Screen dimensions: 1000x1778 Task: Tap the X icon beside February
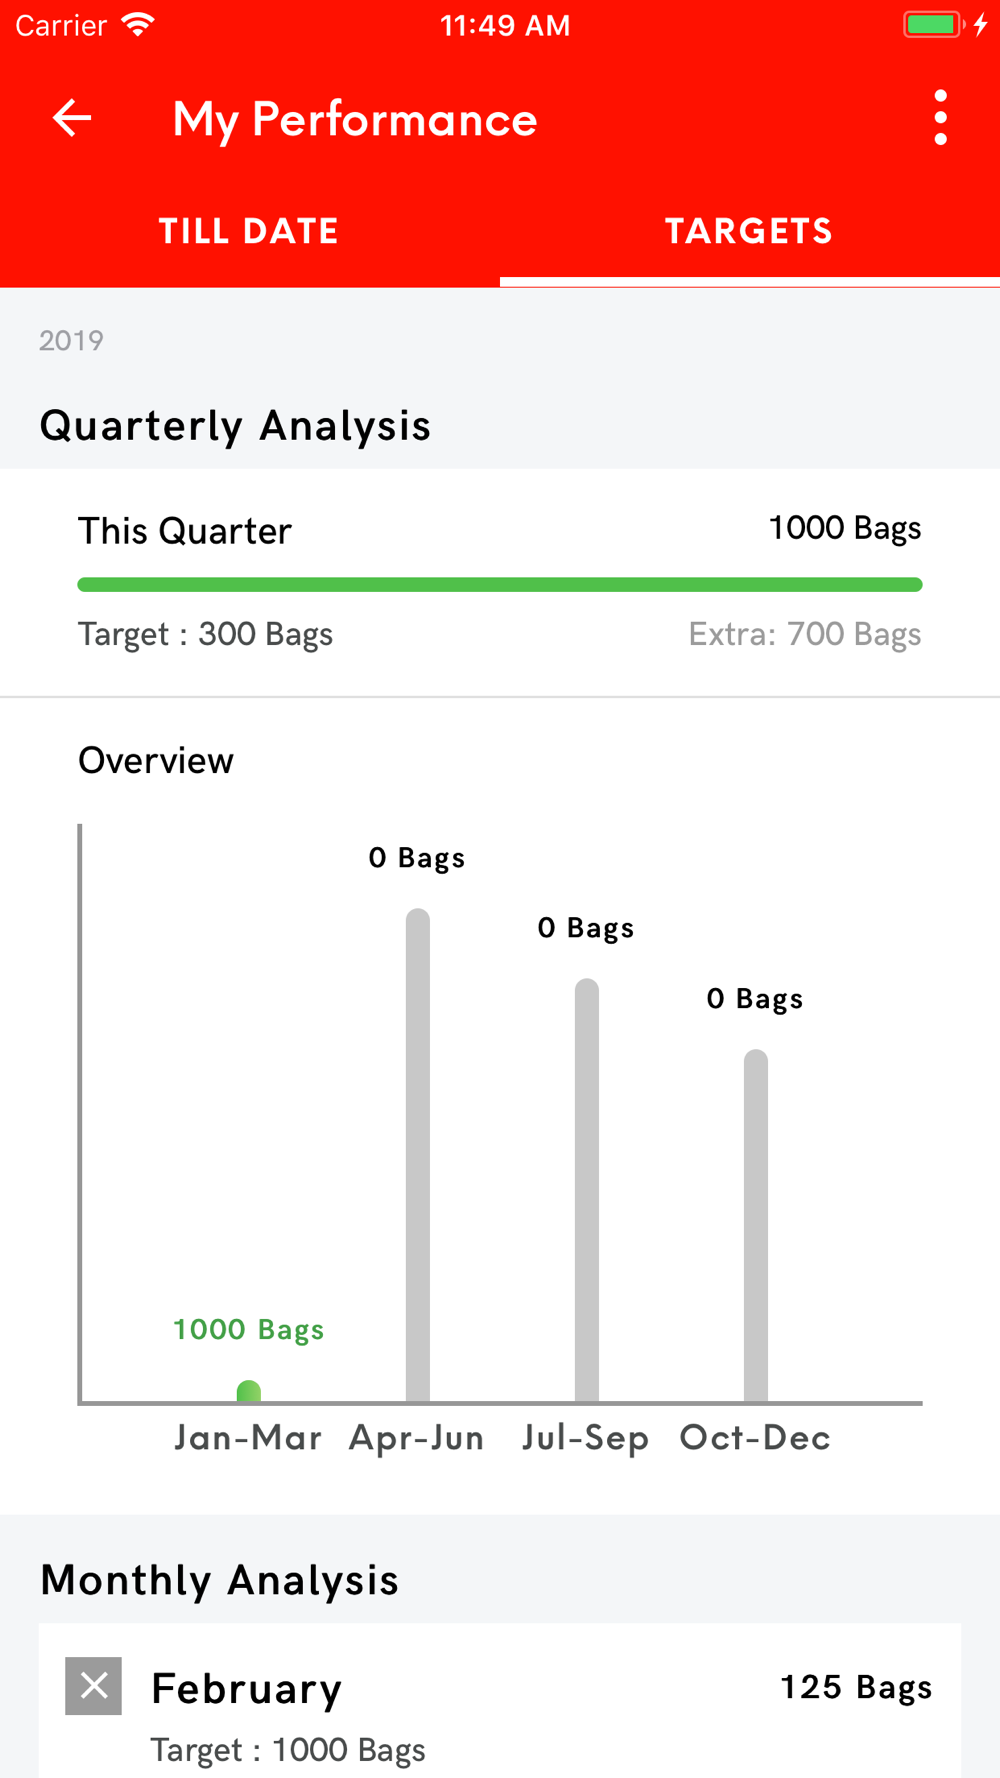coord(94,1686)
